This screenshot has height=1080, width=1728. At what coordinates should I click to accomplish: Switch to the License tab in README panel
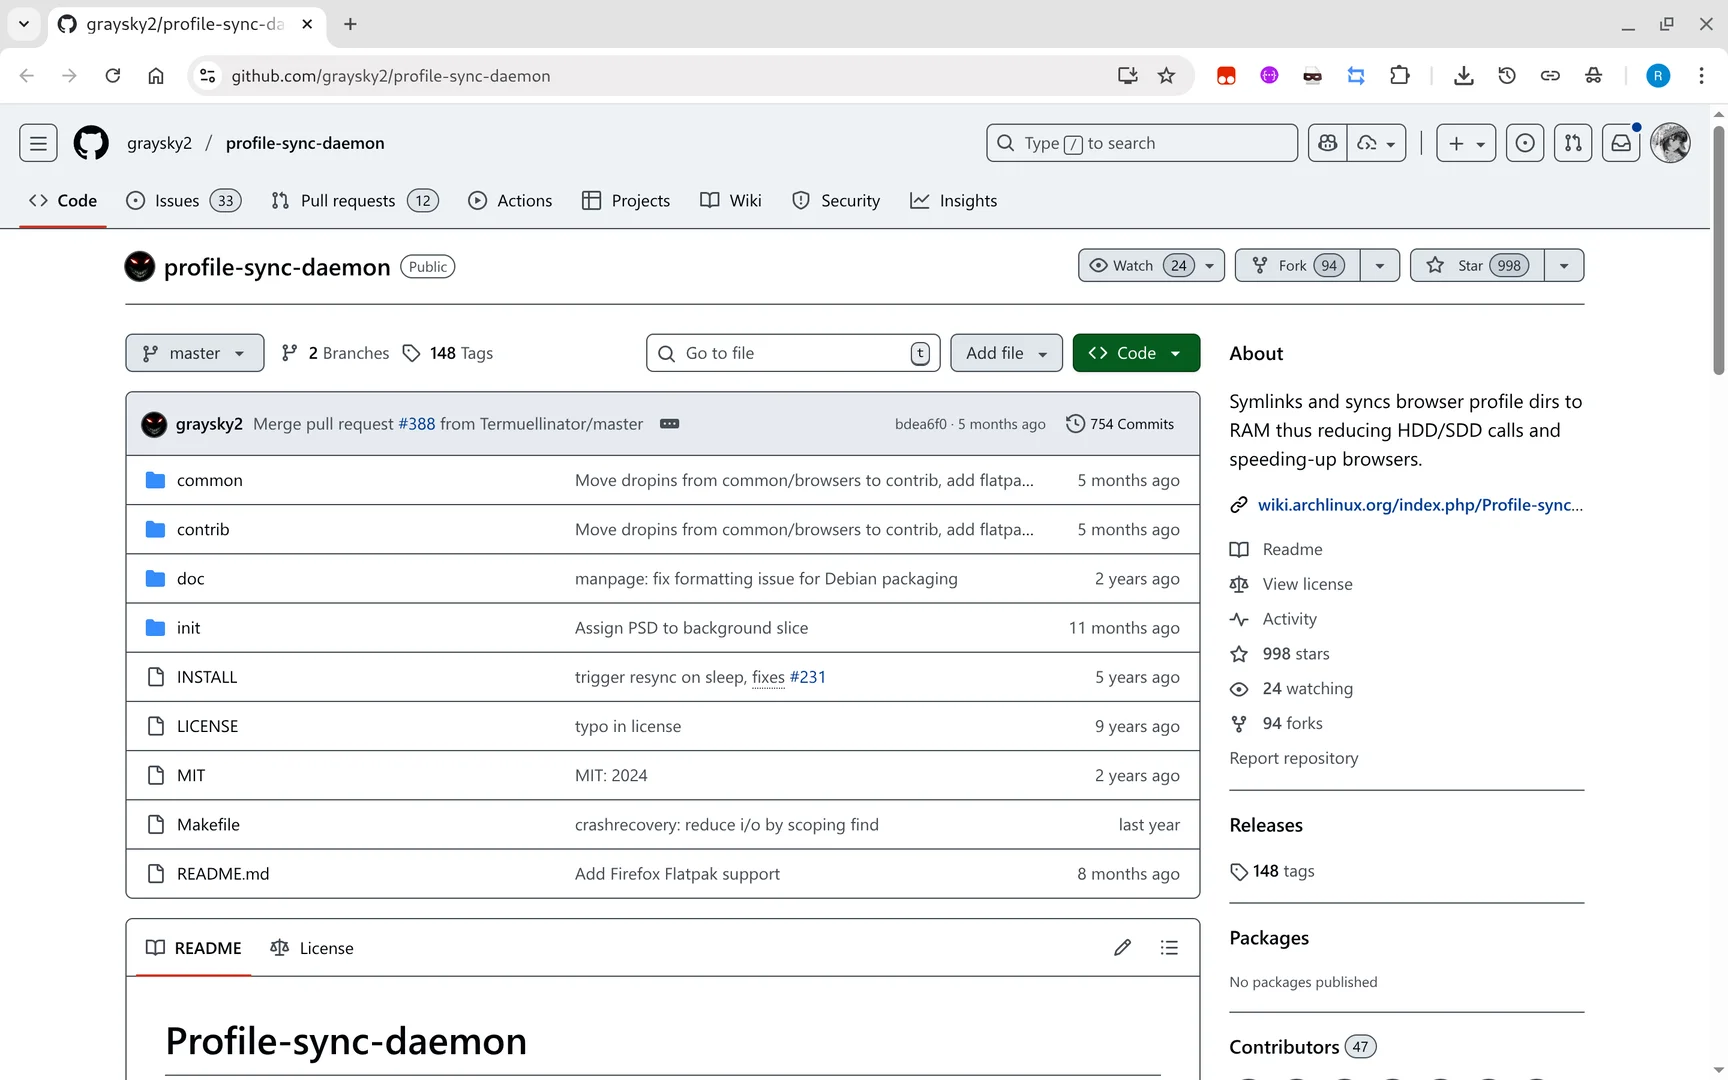(312, 948)
